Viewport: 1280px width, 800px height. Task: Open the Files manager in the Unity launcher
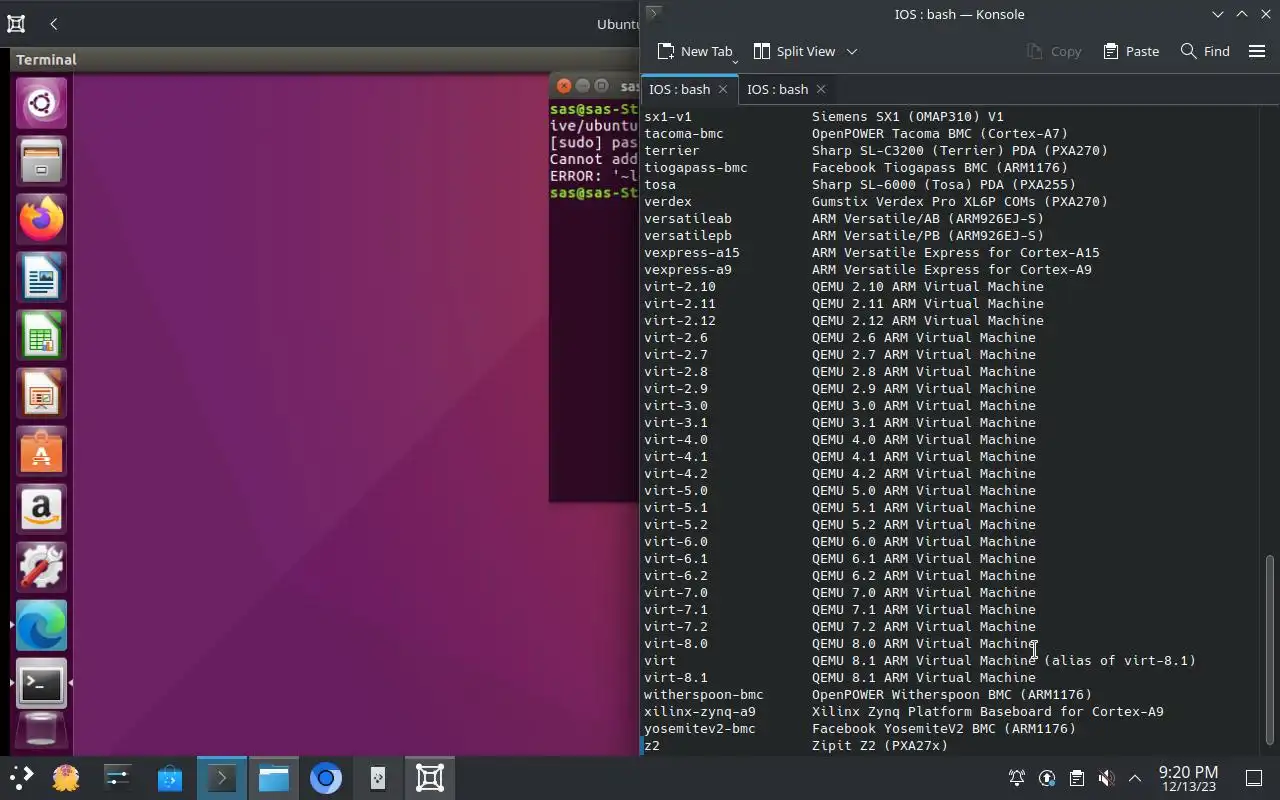tap(41, 161)
